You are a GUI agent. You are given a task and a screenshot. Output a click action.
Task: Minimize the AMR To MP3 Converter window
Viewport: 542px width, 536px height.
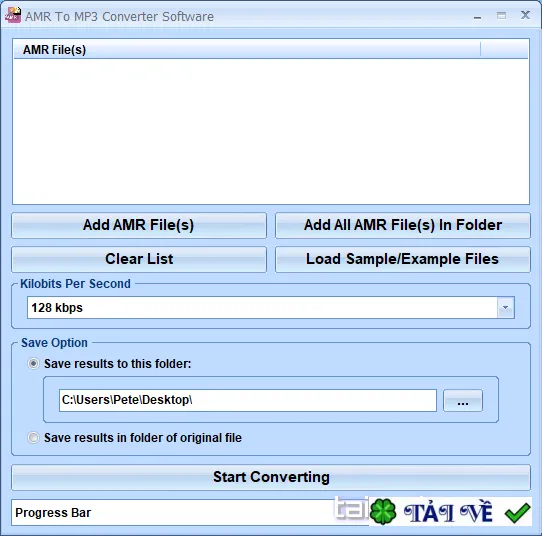[477, 16]
